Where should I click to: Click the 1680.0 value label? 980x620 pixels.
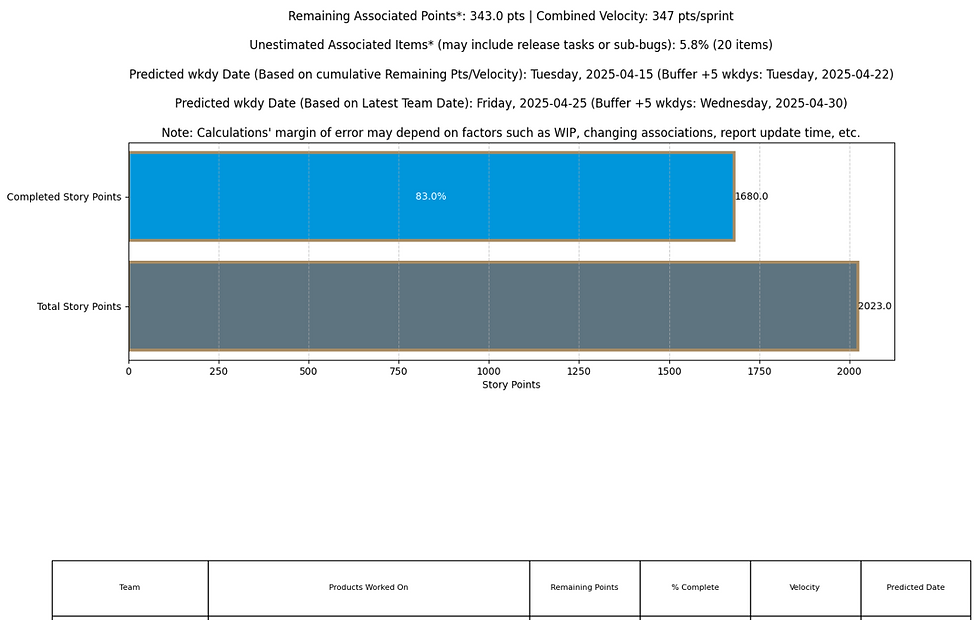tap(751, 196)
